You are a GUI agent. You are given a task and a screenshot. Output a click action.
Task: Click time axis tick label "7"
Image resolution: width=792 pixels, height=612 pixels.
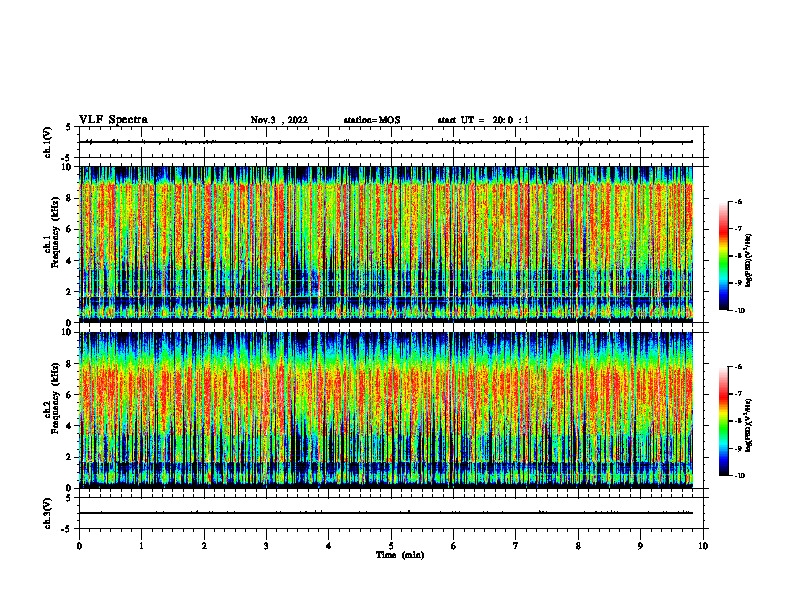click(516, 546)
